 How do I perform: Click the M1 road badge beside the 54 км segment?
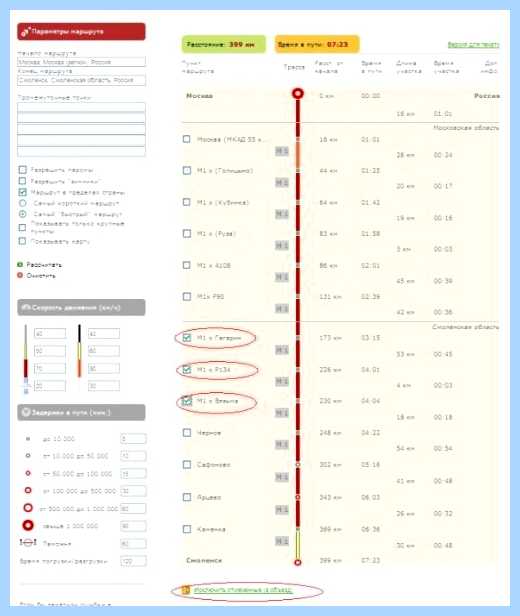click(x=282, y=444)
